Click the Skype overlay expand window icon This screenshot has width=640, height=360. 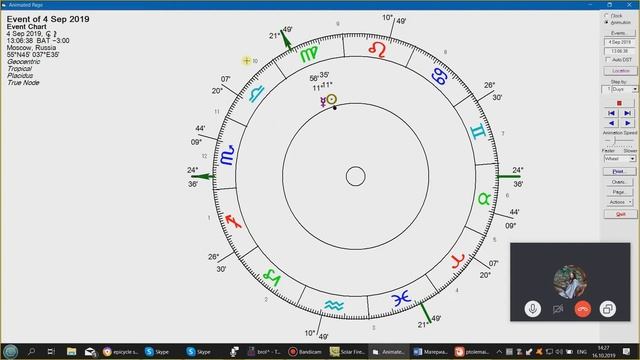607,309
